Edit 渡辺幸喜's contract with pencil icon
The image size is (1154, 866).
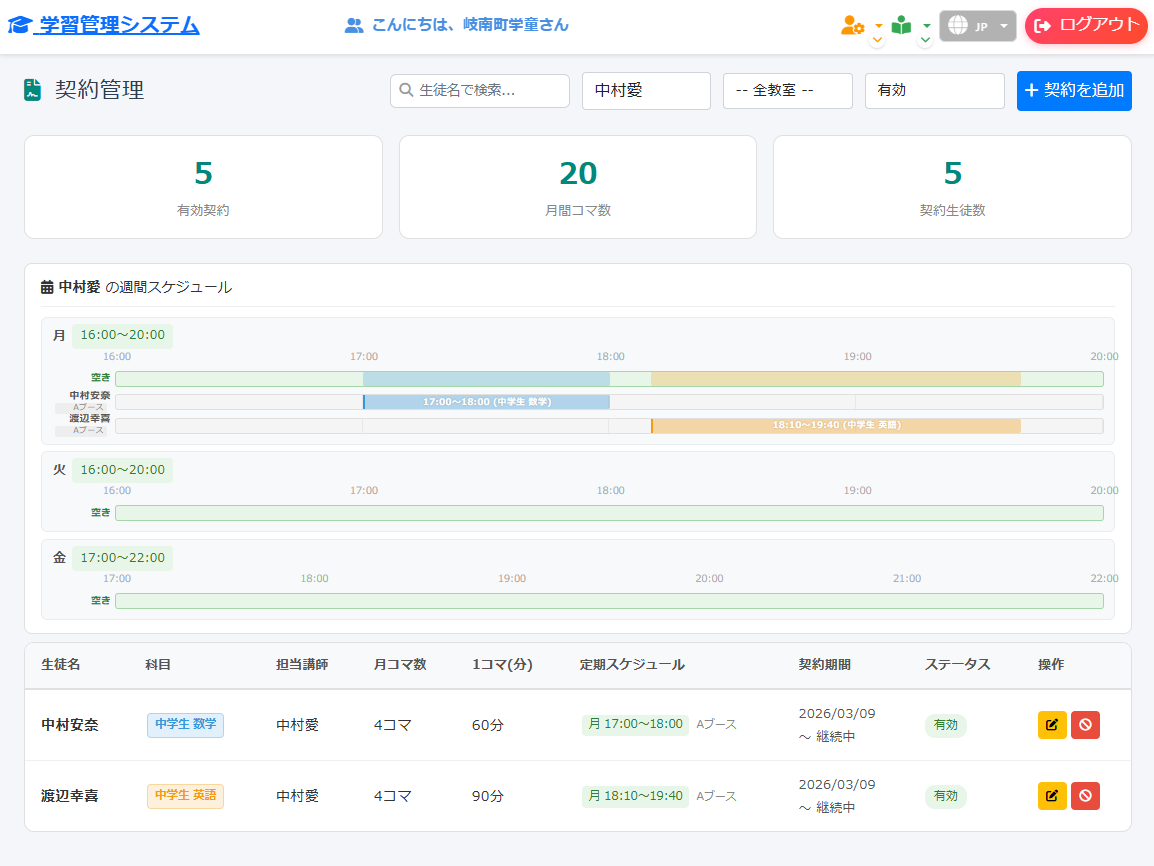click(1052, 796)
